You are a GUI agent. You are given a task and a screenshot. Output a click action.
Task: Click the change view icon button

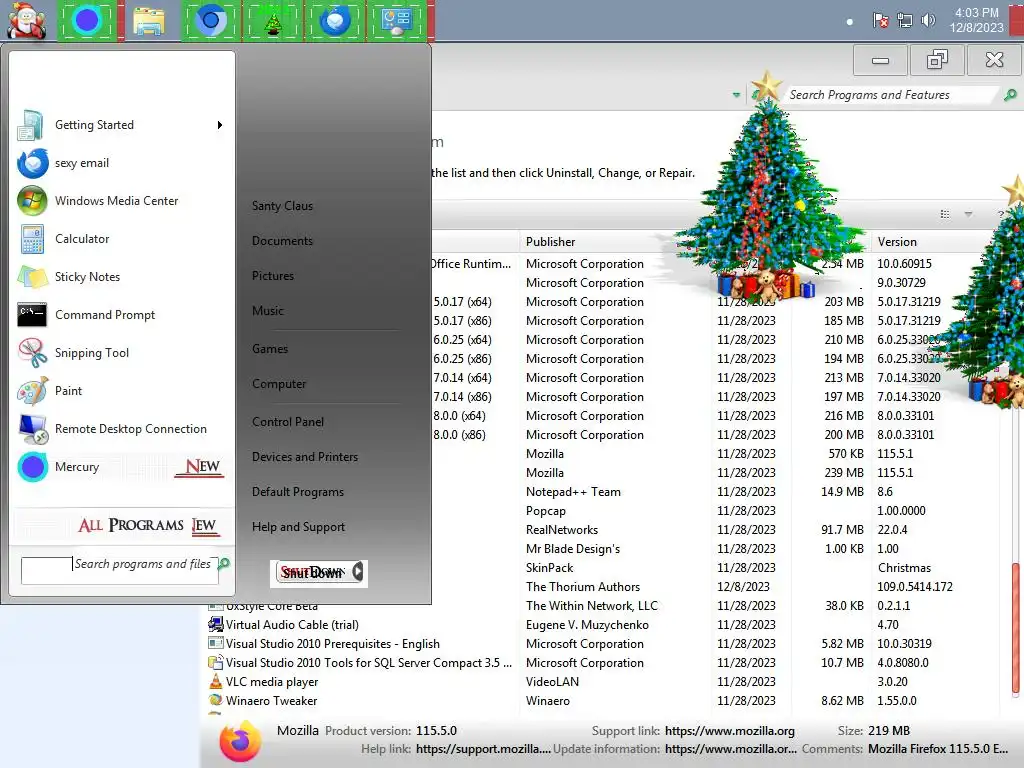(944, 214)
